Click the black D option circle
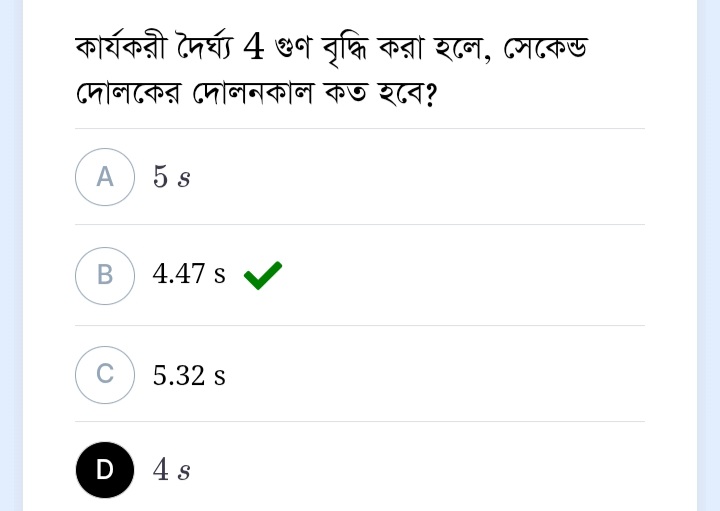Screen dimensions: 720x511 105,470
